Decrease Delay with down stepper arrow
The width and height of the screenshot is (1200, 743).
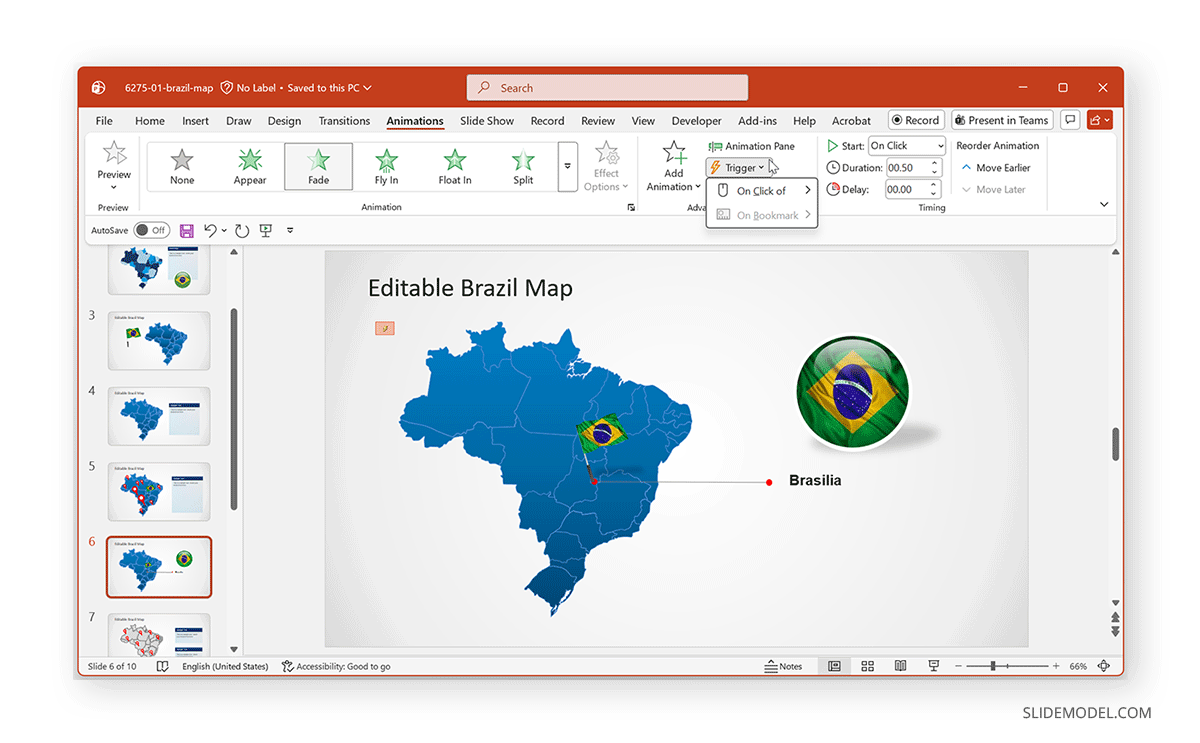936,193
